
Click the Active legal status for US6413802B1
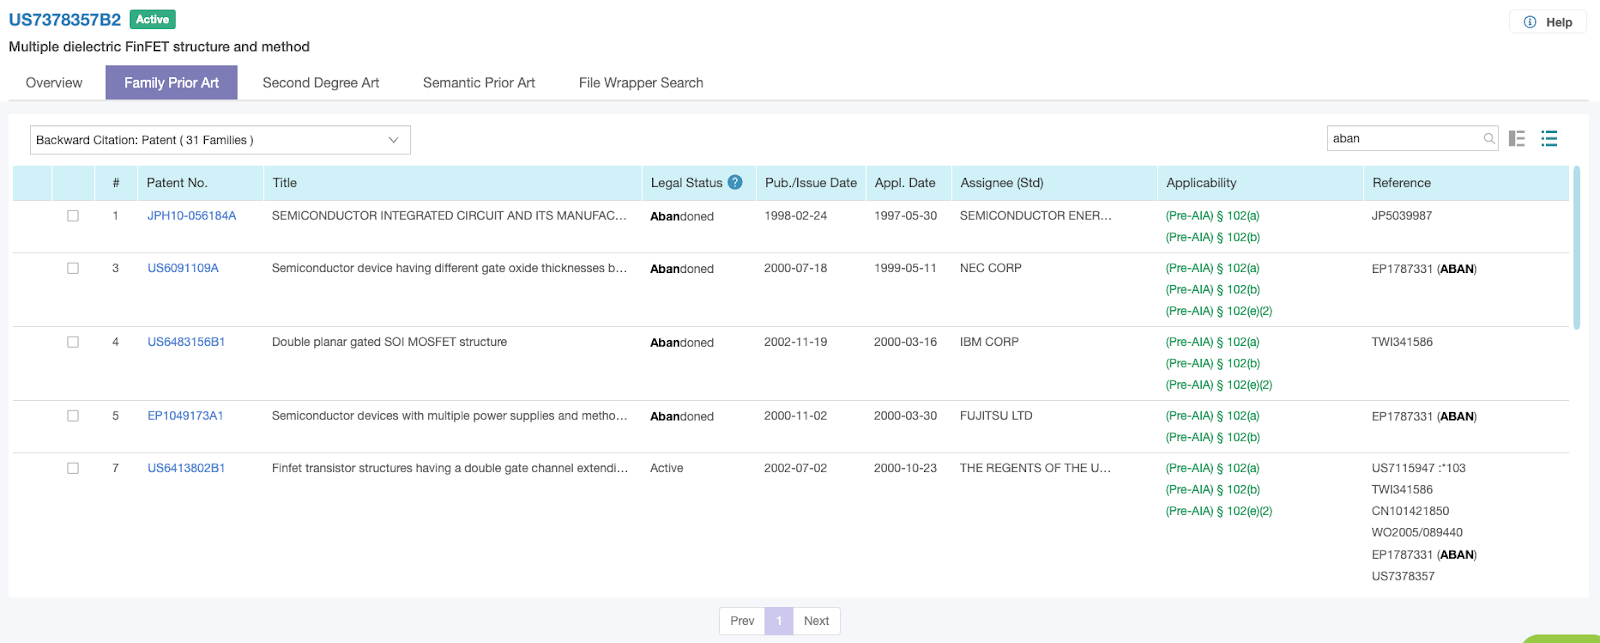coord(667,468)
